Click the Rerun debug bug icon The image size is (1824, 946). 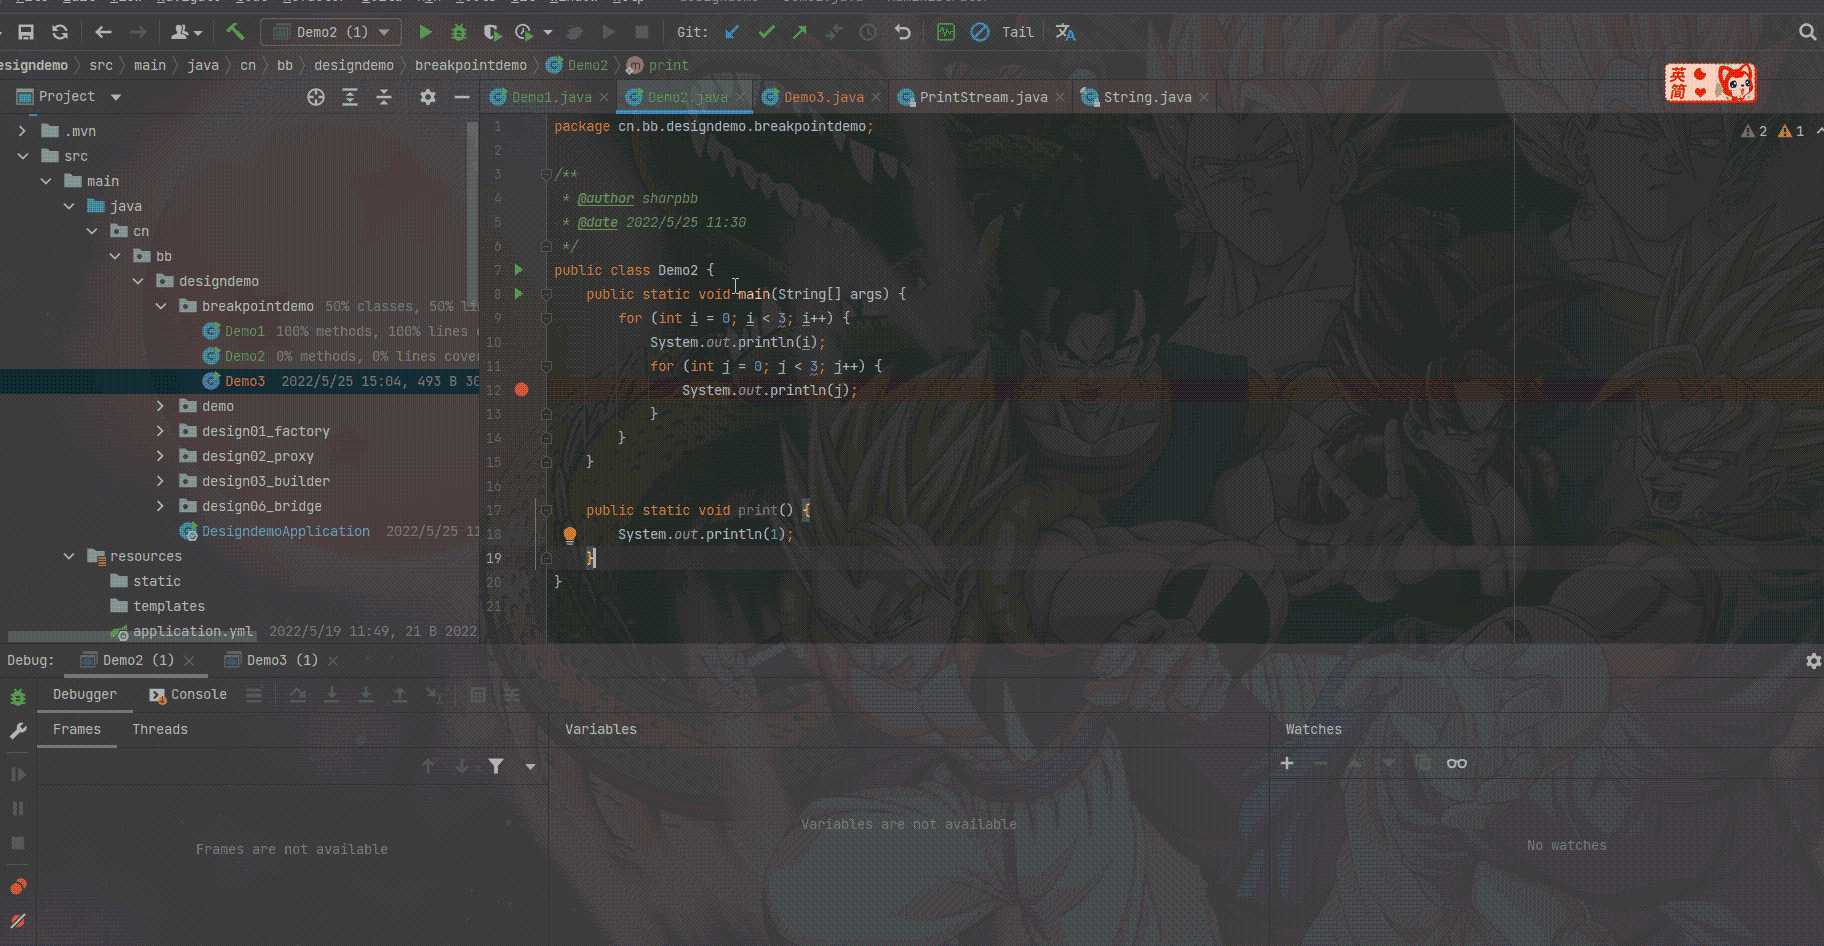pos(18,697)
